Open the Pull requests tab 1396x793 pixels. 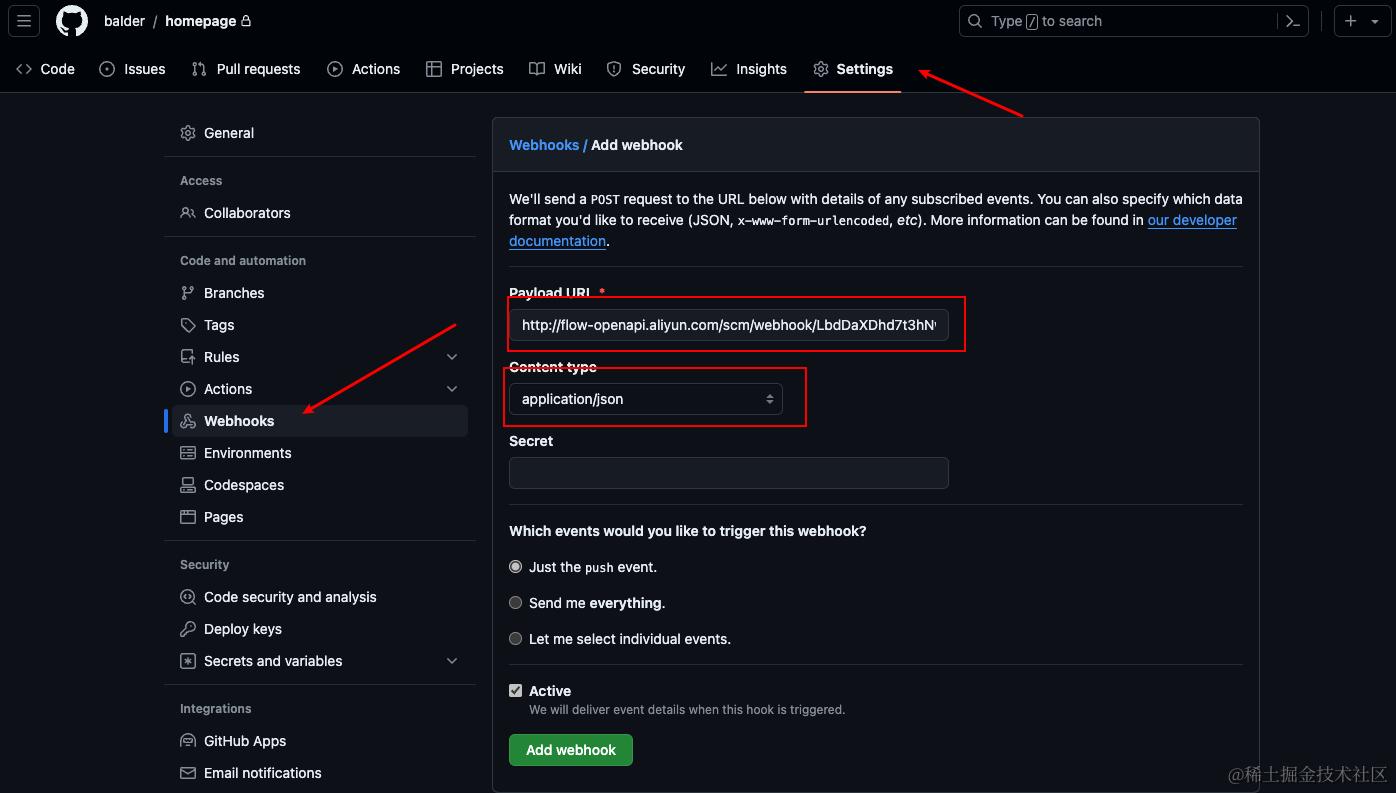pyautogui.click(x=246, y=69)
